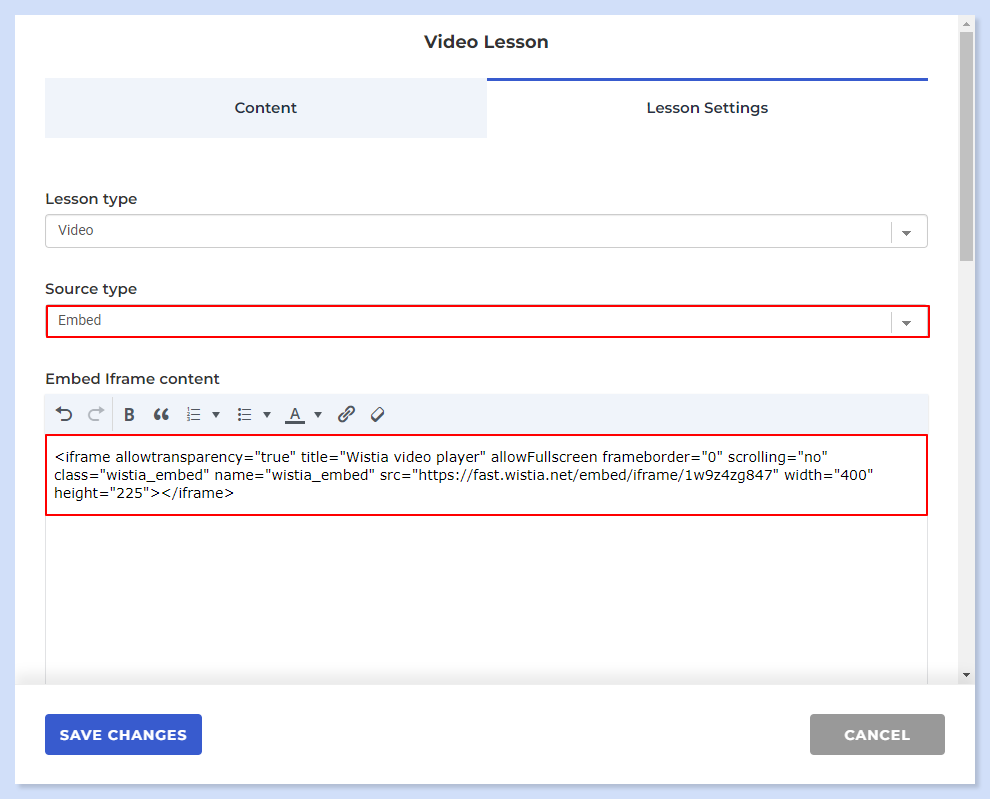Click the scrollbar up arrow

(966, 24)
